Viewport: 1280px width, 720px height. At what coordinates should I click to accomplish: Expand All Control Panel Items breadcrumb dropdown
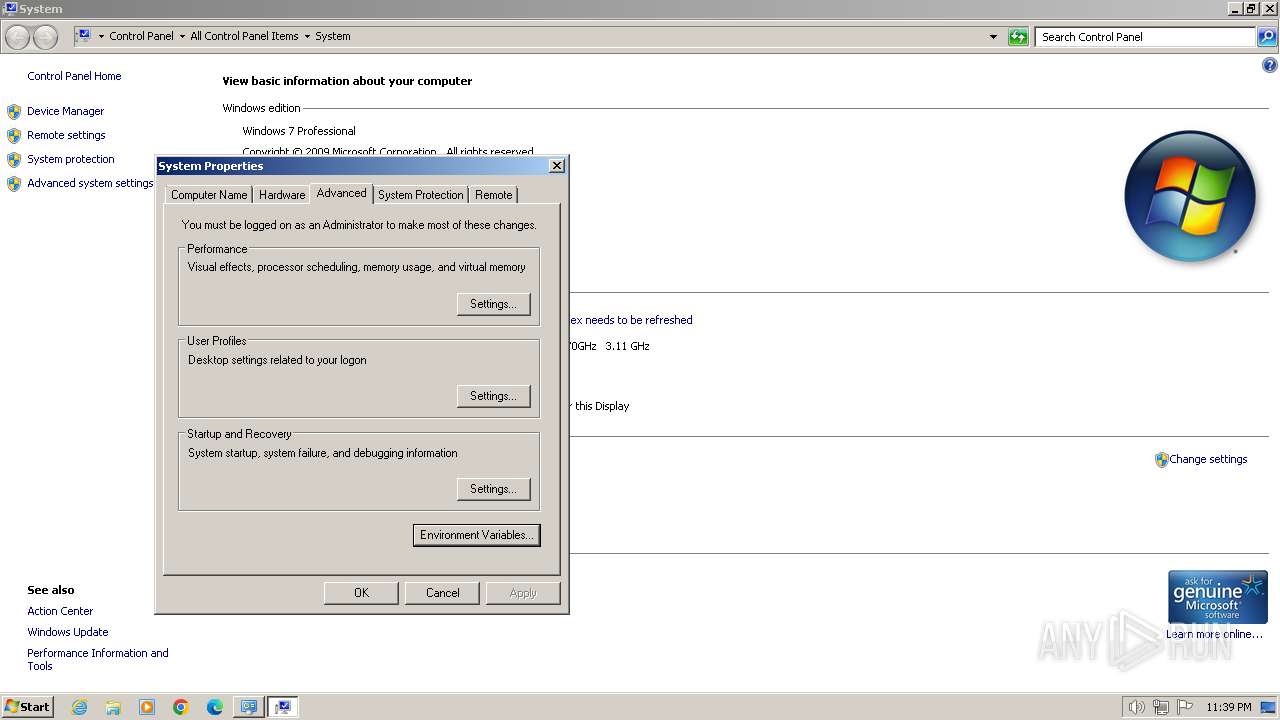tap(307, 36)
